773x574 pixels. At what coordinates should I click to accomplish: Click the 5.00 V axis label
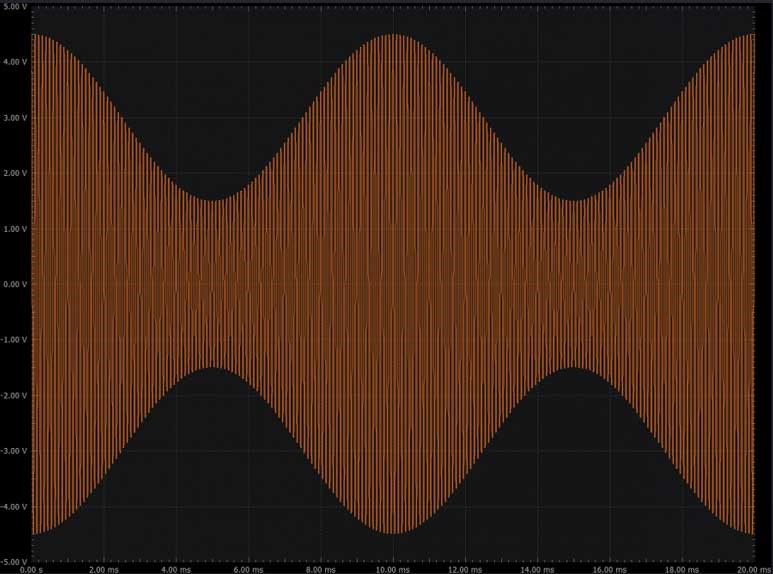click(x=17, y=6)
